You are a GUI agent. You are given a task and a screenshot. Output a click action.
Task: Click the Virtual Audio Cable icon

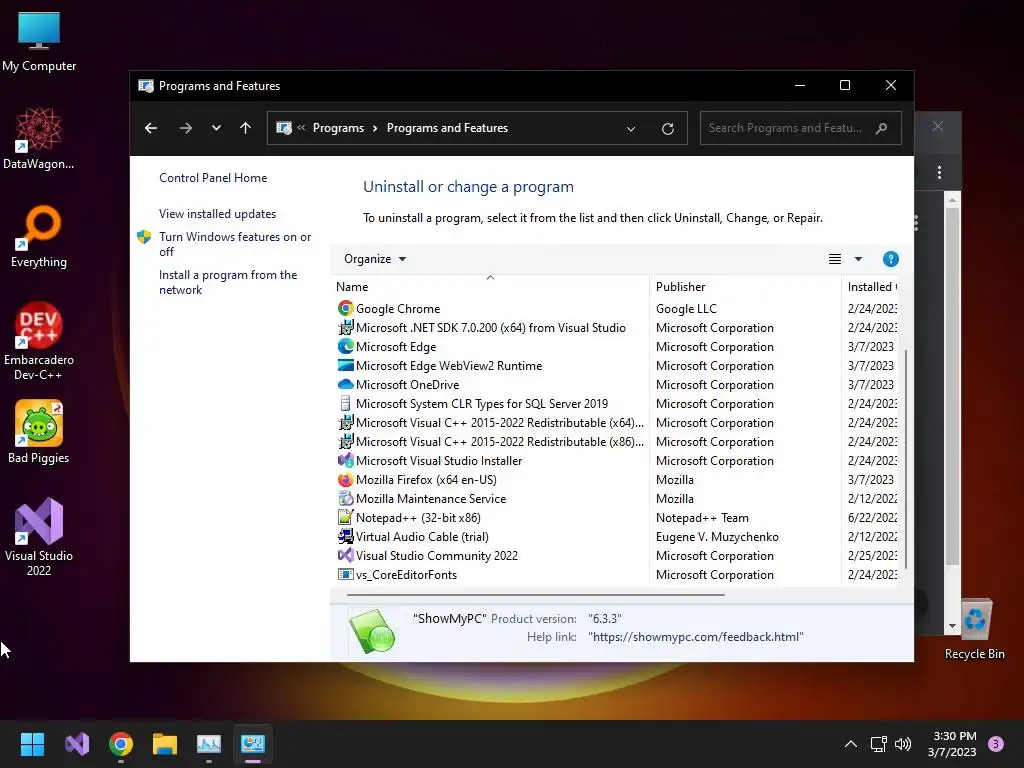[x=345, y=536]
